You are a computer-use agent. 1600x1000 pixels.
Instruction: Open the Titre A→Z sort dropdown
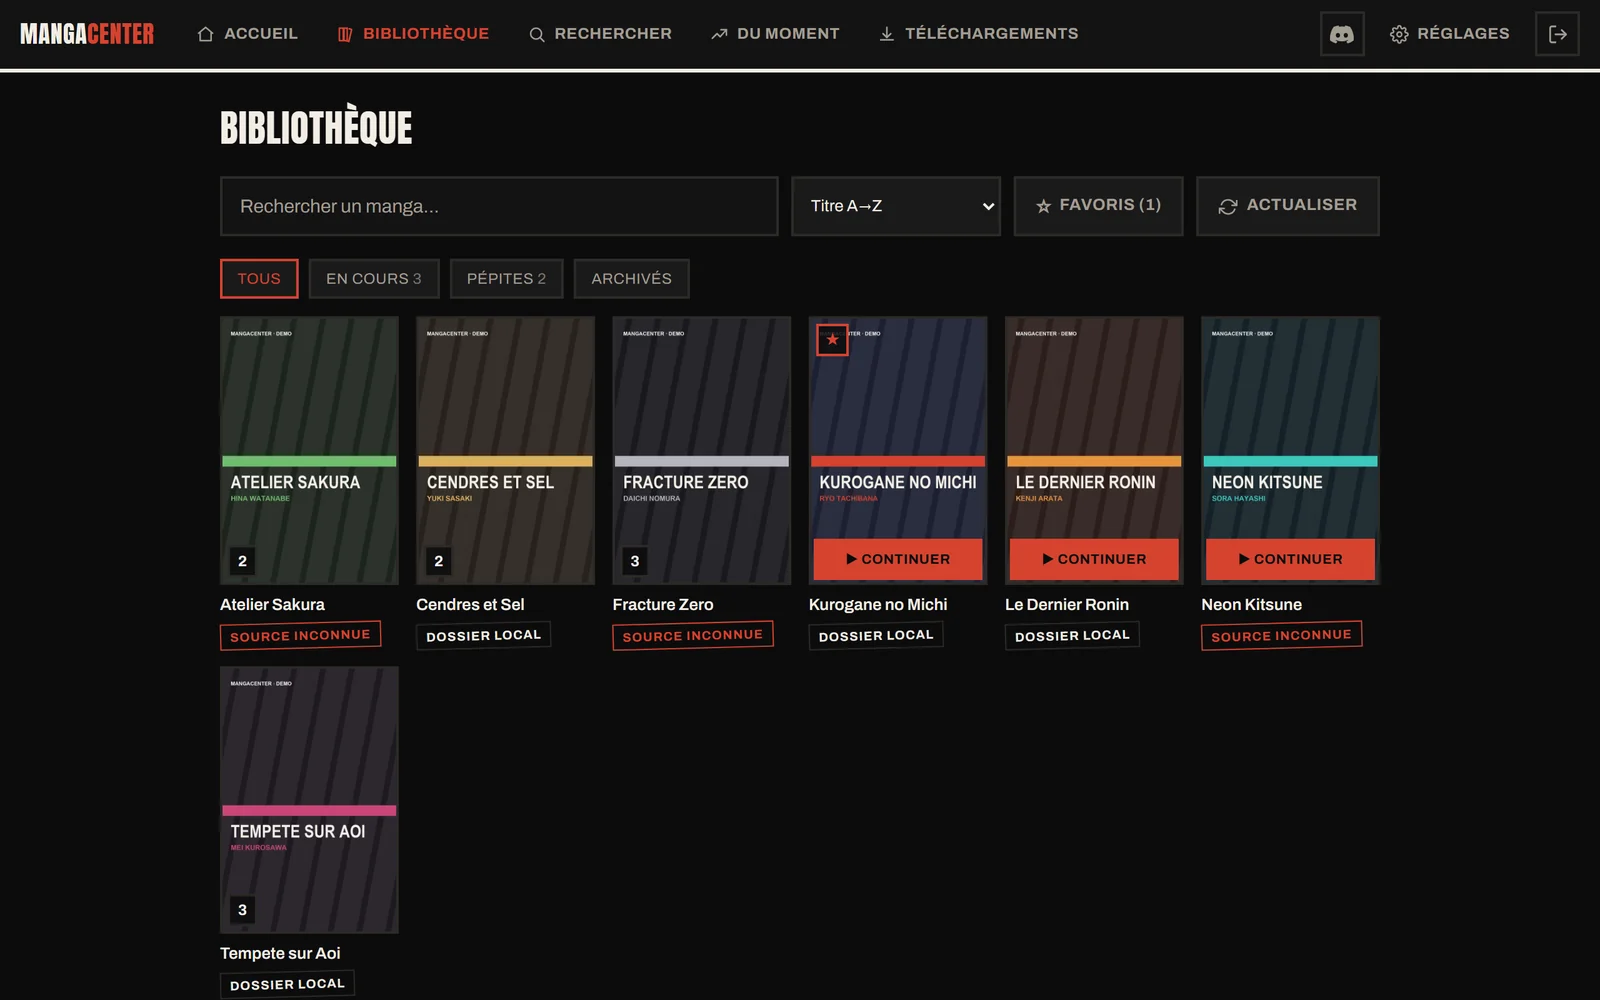pyautogui.click(x=896, y=206)
